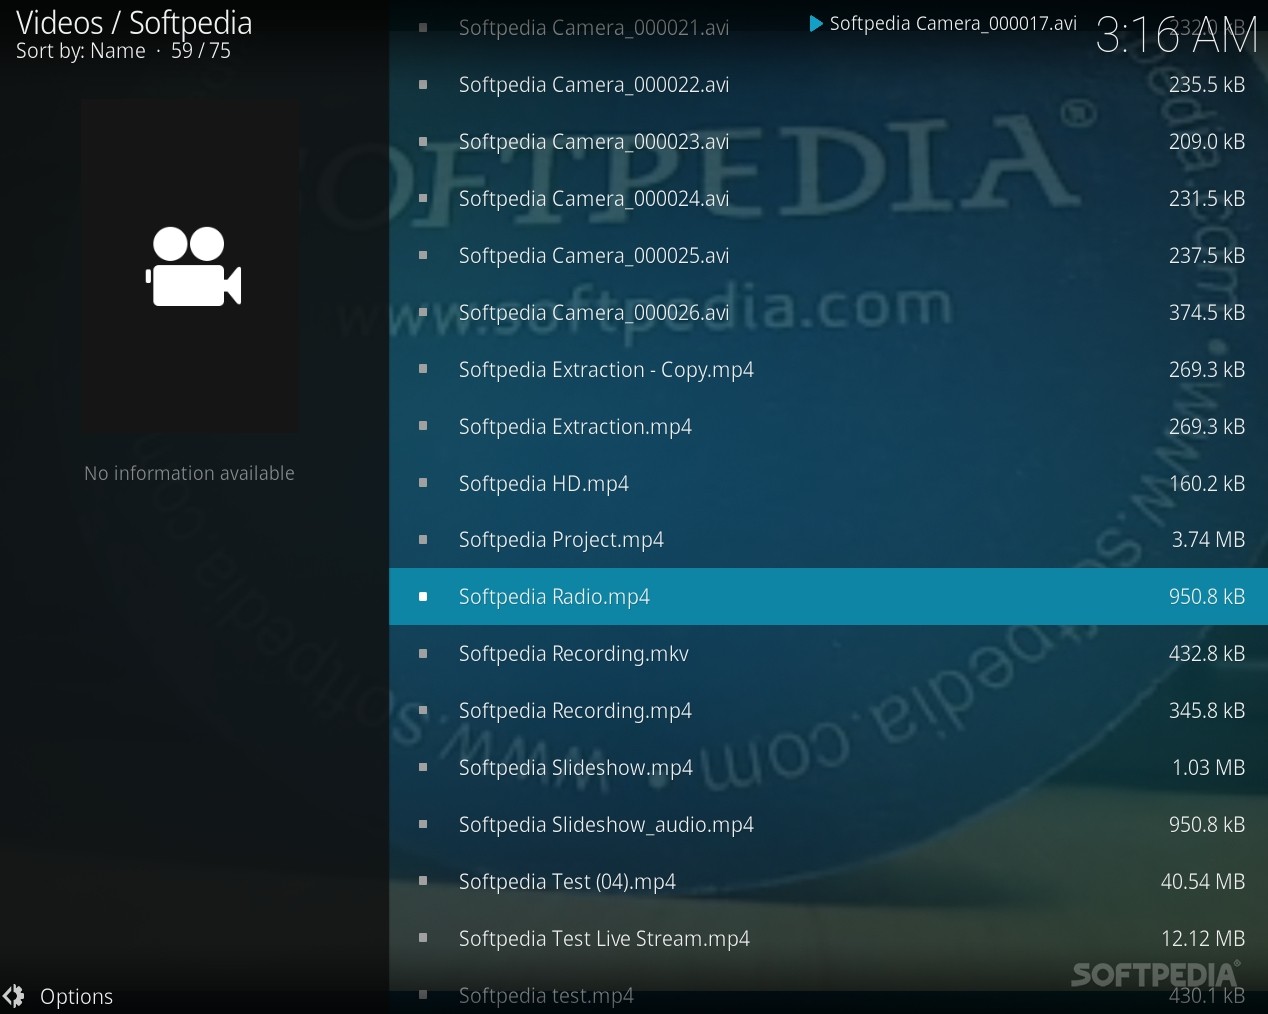1268x1014 pixels.
Task: Select Softpedia Camera_000022.avi
Action: (x=828, y=85)
